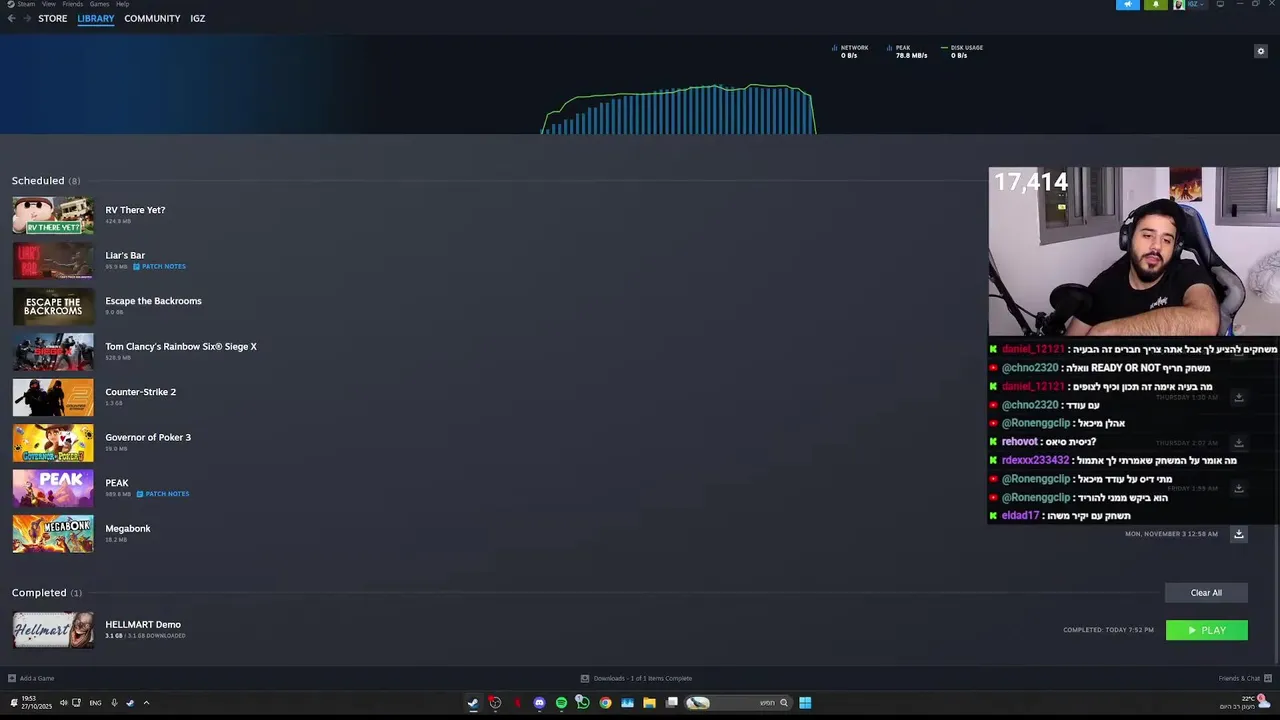The image size is (1280, 720).
Task: Select the Governor of Poker 3 entry
Action: click(148, 437)
